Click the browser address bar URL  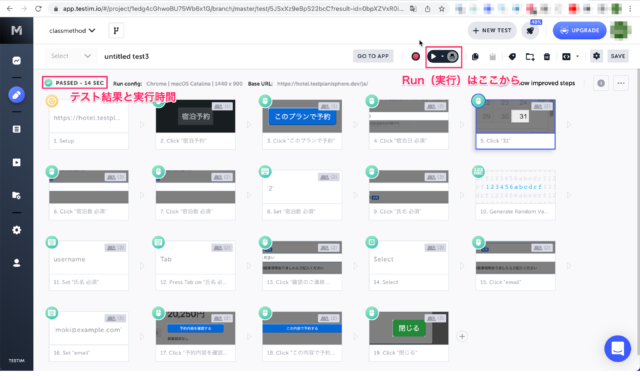pos(233,9)
